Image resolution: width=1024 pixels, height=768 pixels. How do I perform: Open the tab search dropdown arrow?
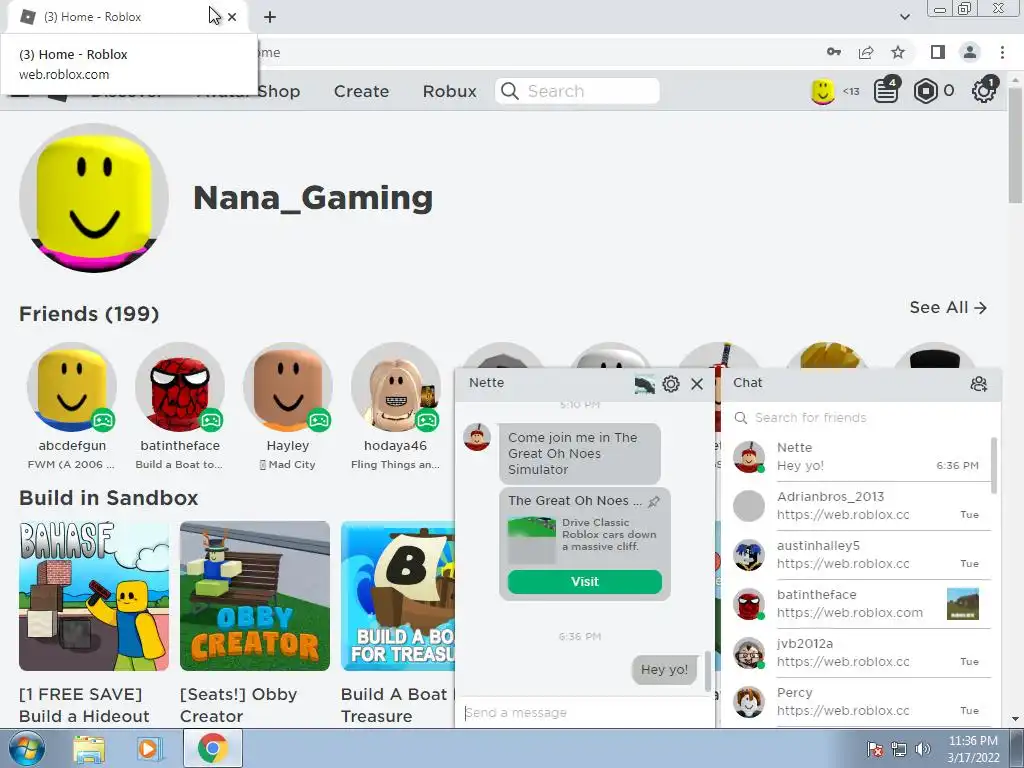(x=904, y=17)
